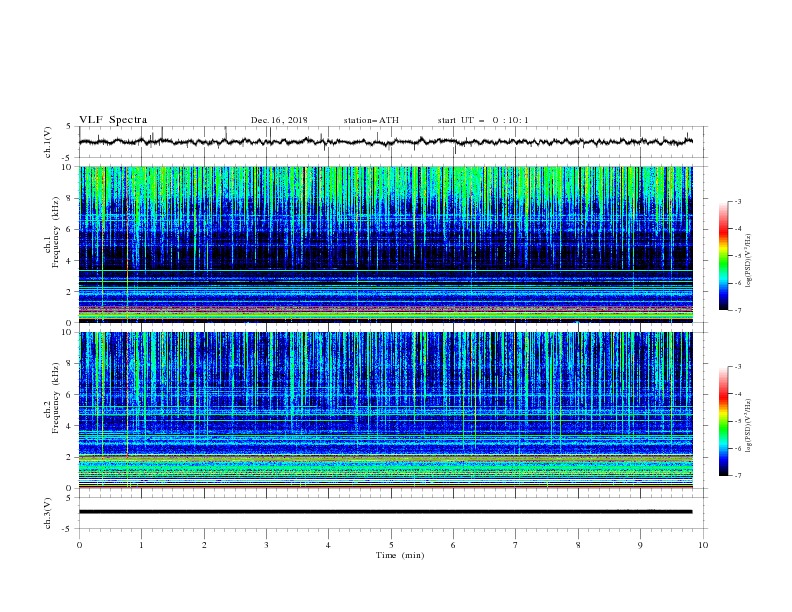The image size is (792, 612).
Task: Click time axis tick label "4"
Action: pos(329,545)
